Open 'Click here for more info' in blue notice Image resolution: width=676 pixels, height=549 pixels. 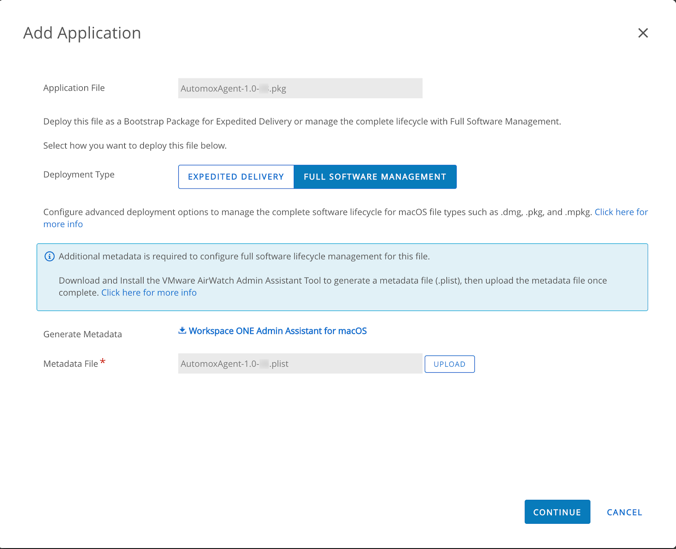(149, 292)
